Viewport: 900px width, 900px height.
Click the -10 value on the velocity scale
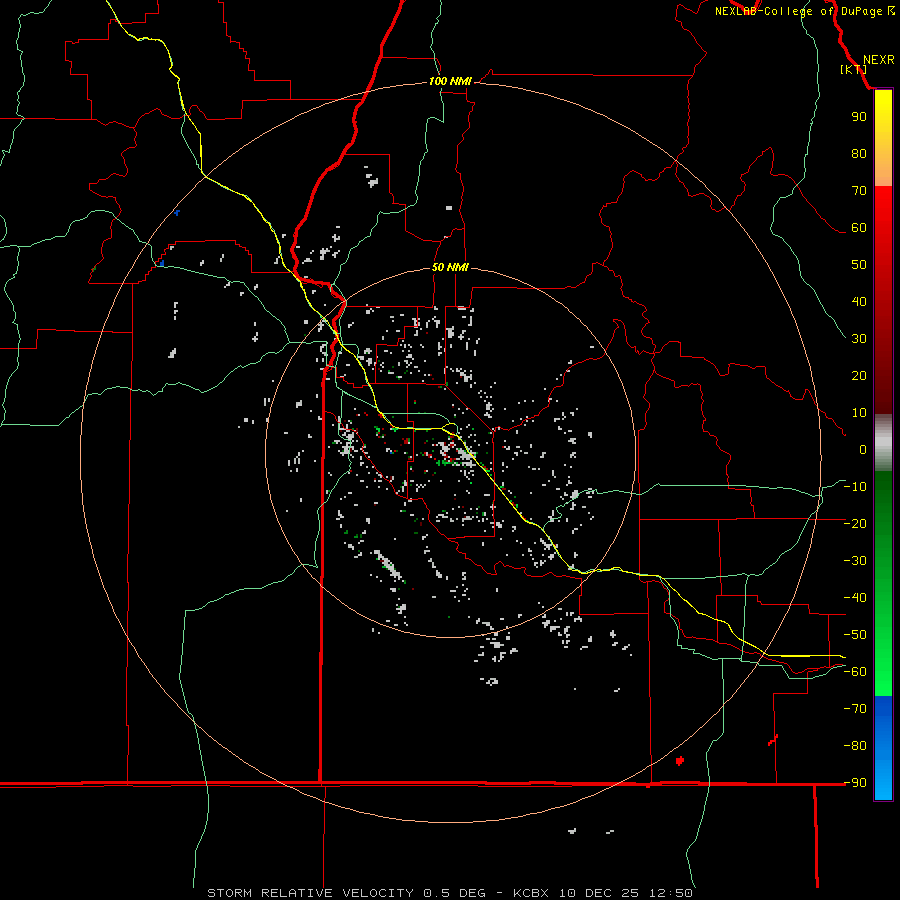pos(855,487)
